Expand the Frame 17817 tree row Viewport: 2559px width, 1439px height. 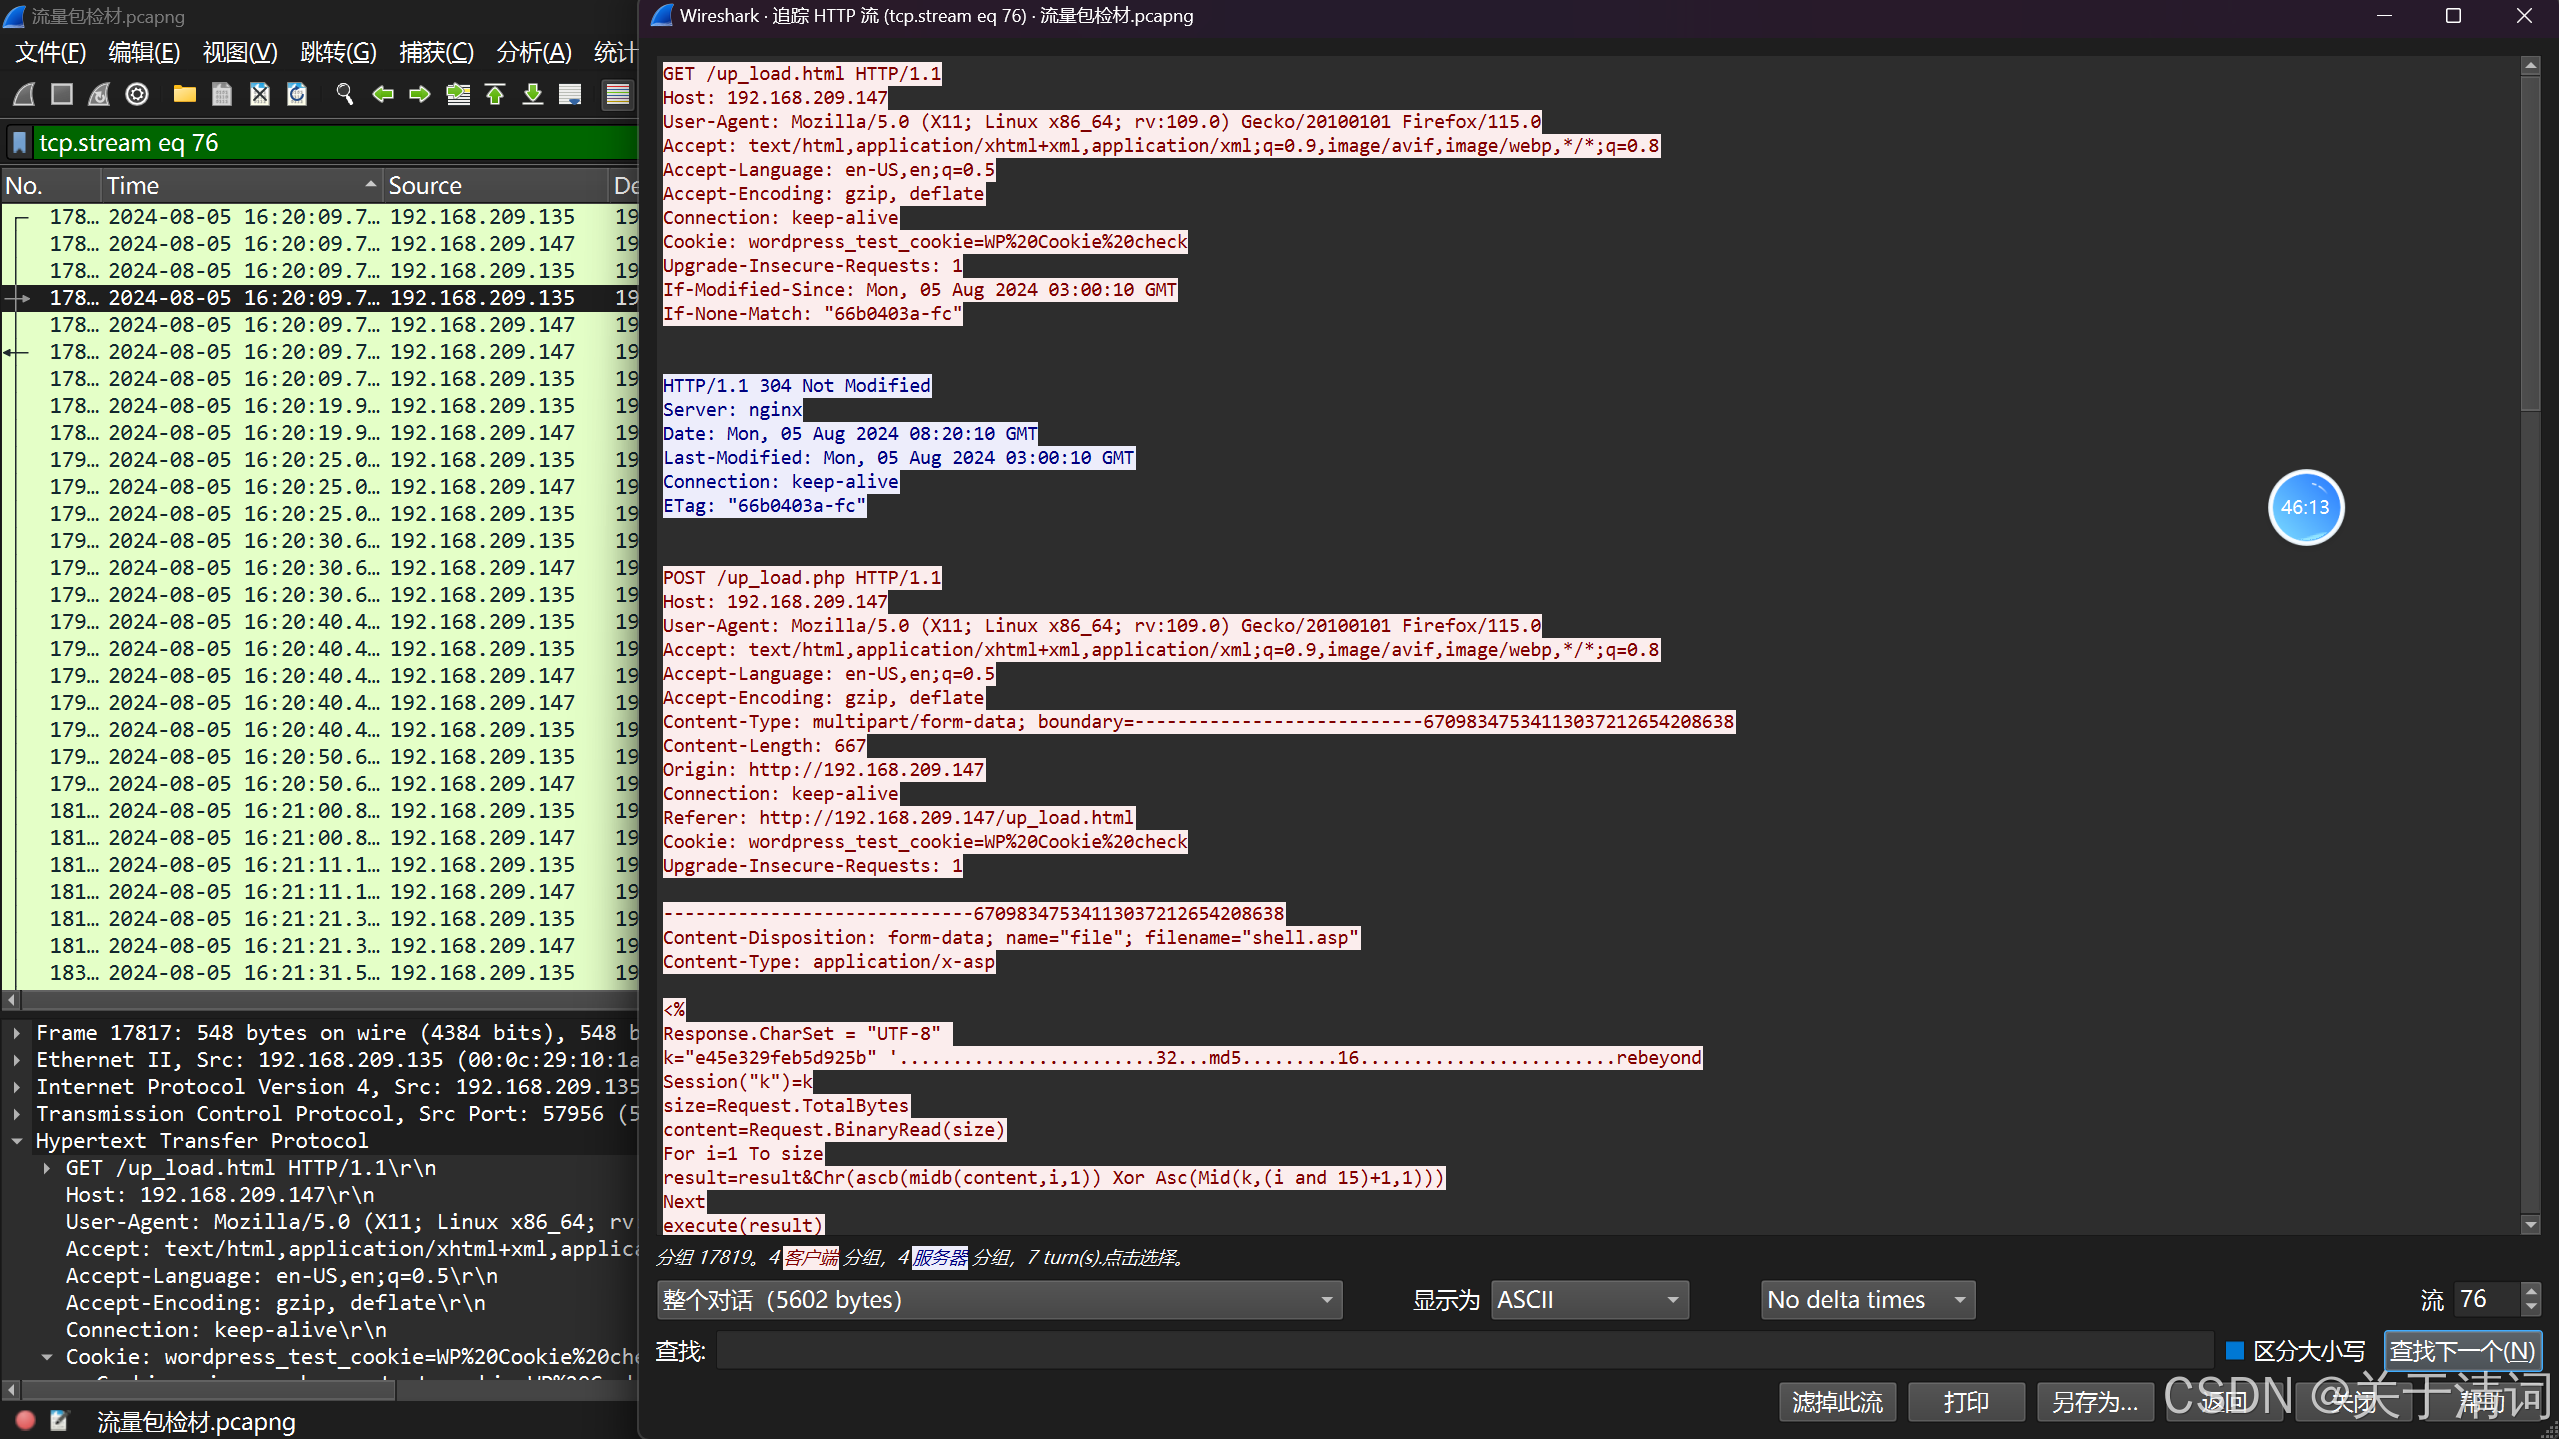click(x=17, y=1033)
